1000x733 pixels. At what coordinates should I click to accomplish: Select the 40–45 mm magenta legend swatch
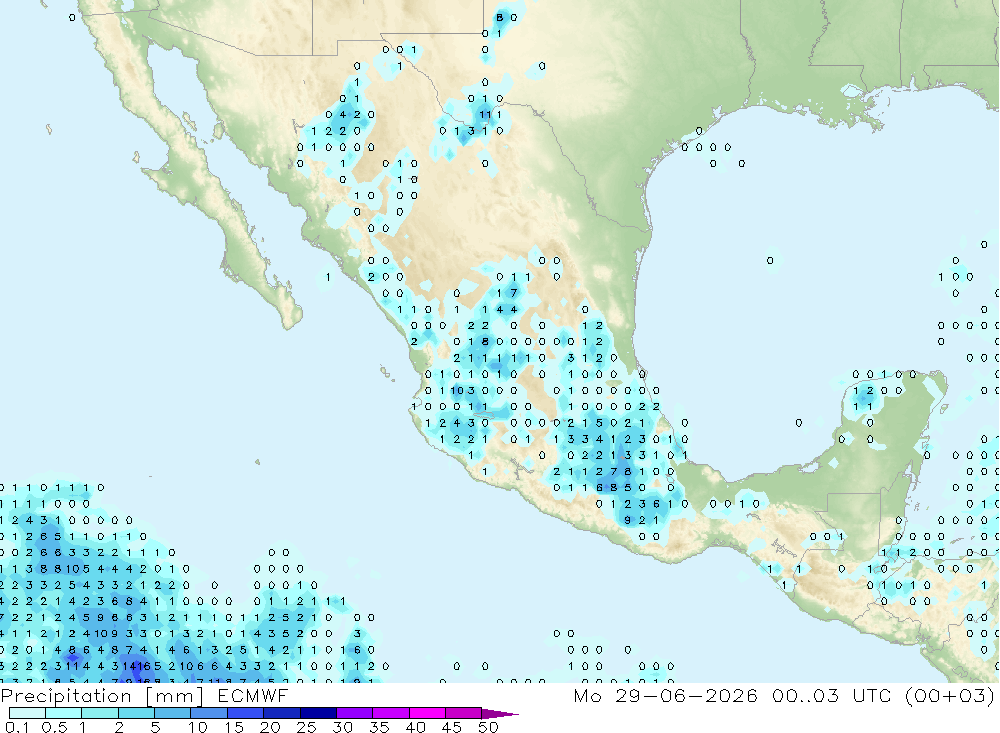coord(427,713)
